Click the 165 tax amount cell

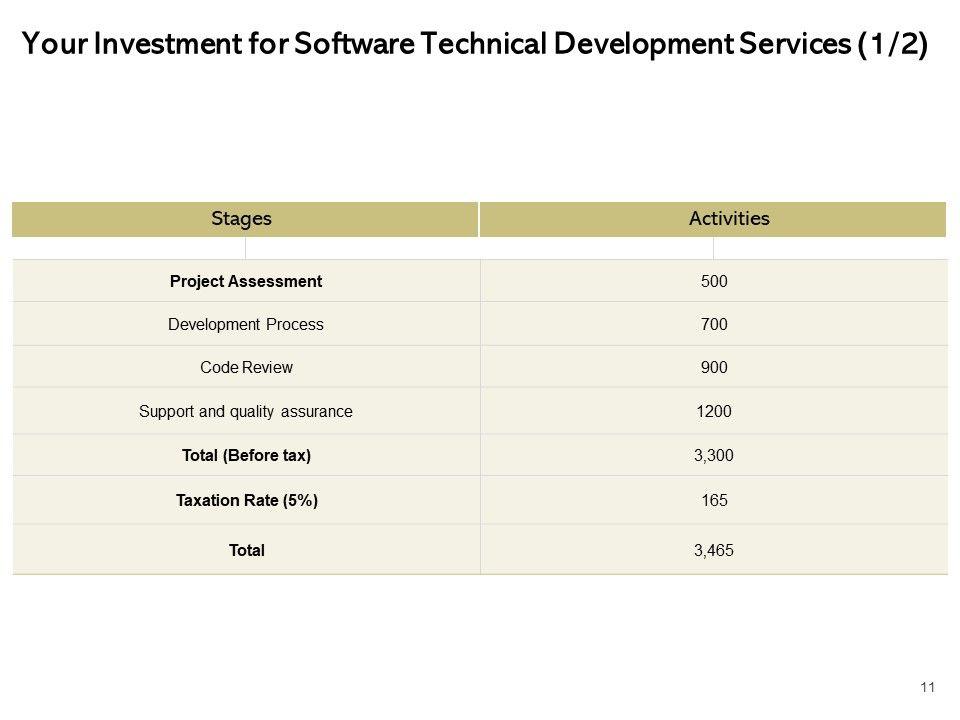coord(714,500)
